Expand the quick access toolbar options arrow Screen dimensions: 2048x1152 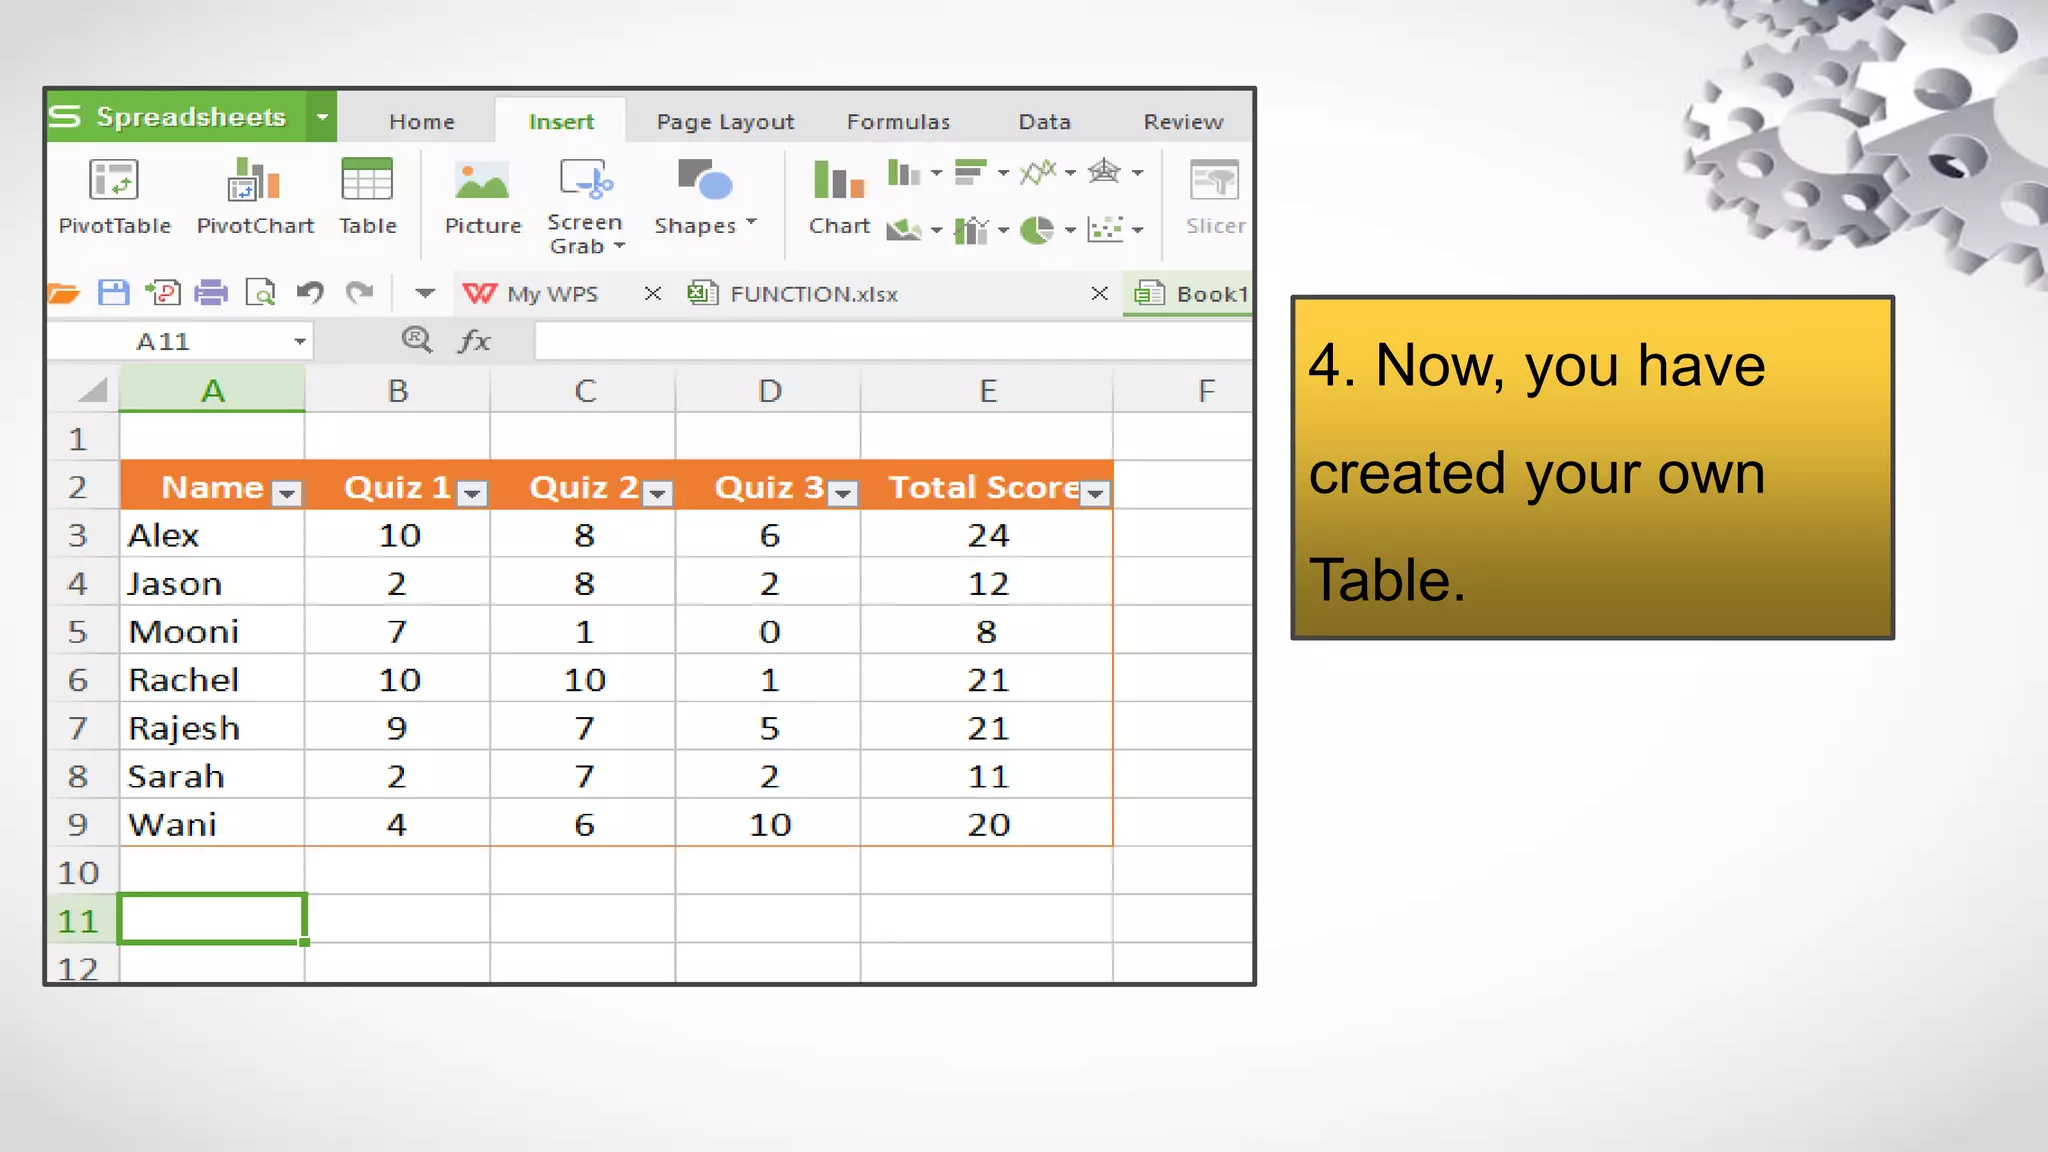point(425,294)
